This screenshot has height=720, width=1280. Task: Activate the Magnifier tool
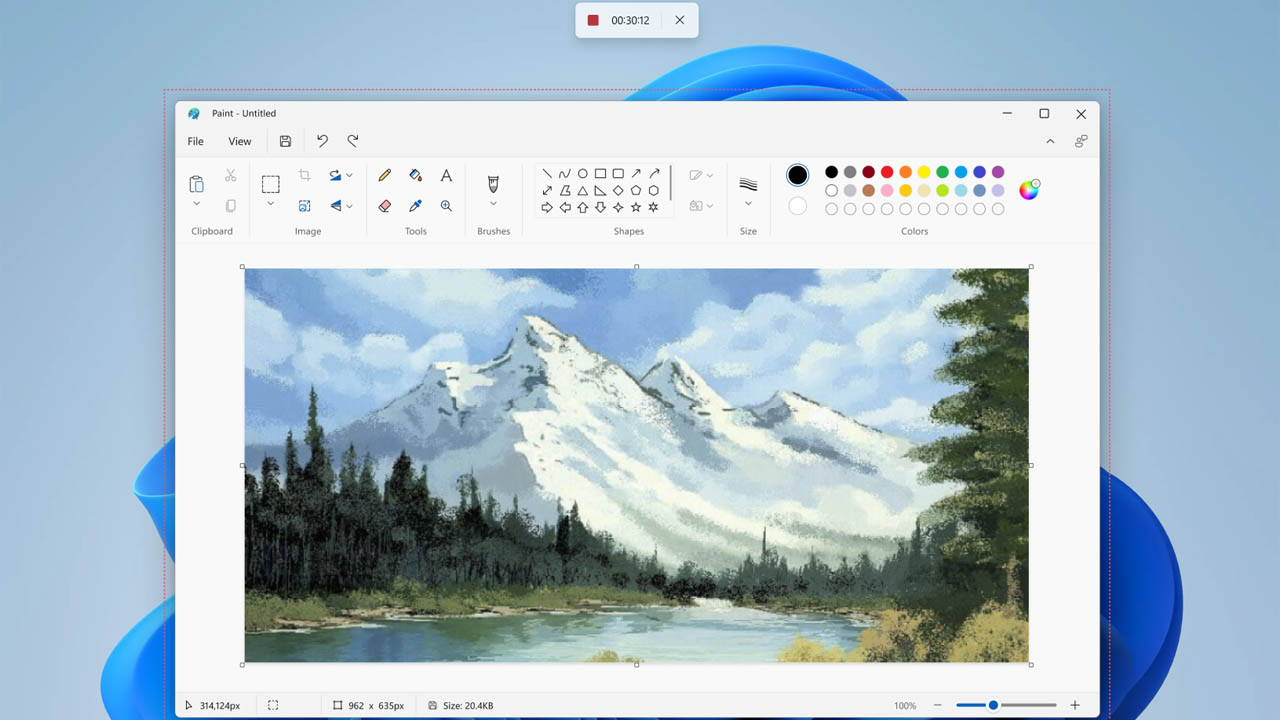(x=445, y=205)
